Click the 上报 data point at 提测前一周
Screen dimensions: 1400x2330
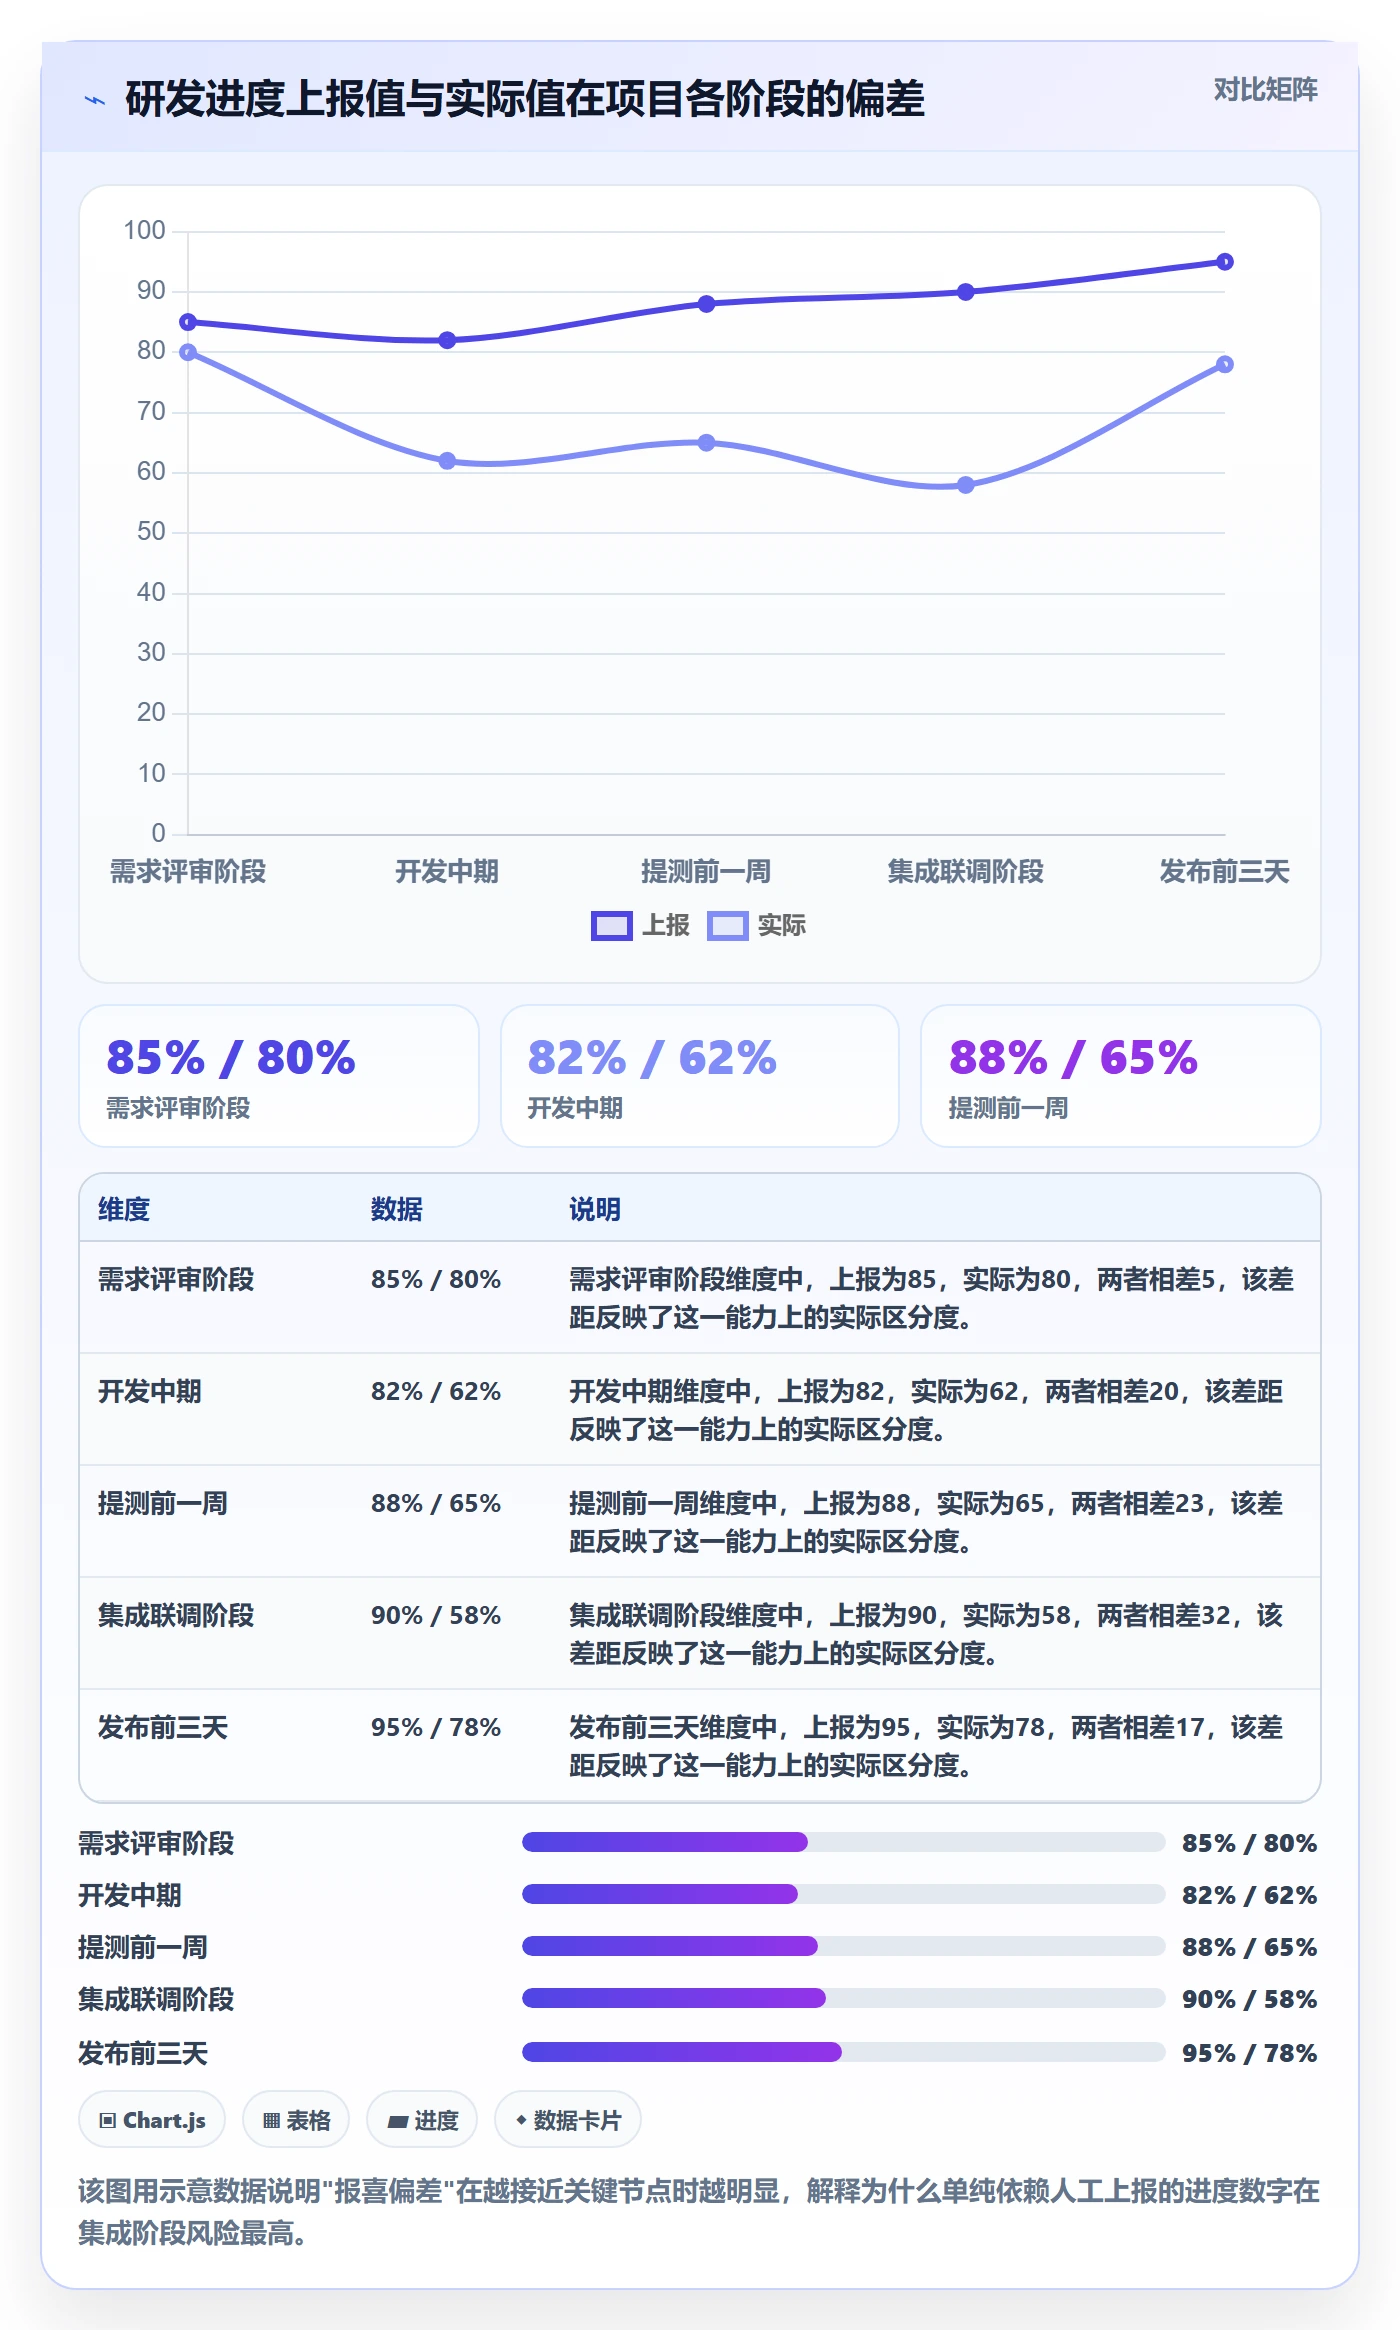[x=706, y=304]
